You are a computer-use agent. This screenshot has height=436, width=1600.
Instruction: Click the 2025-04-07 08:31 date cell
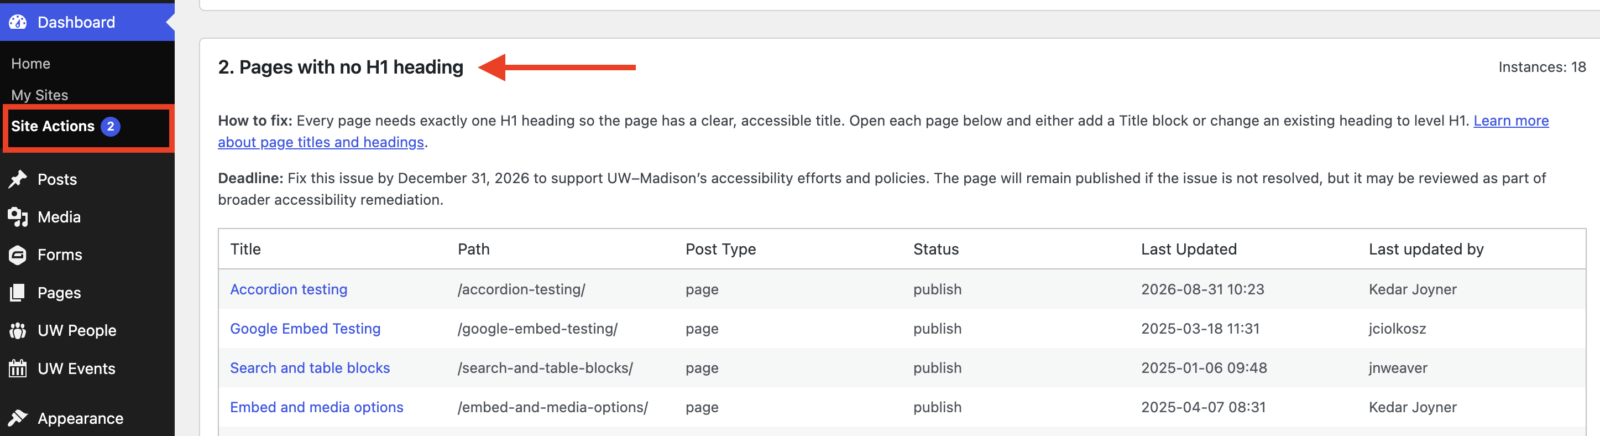point(1203,407)
